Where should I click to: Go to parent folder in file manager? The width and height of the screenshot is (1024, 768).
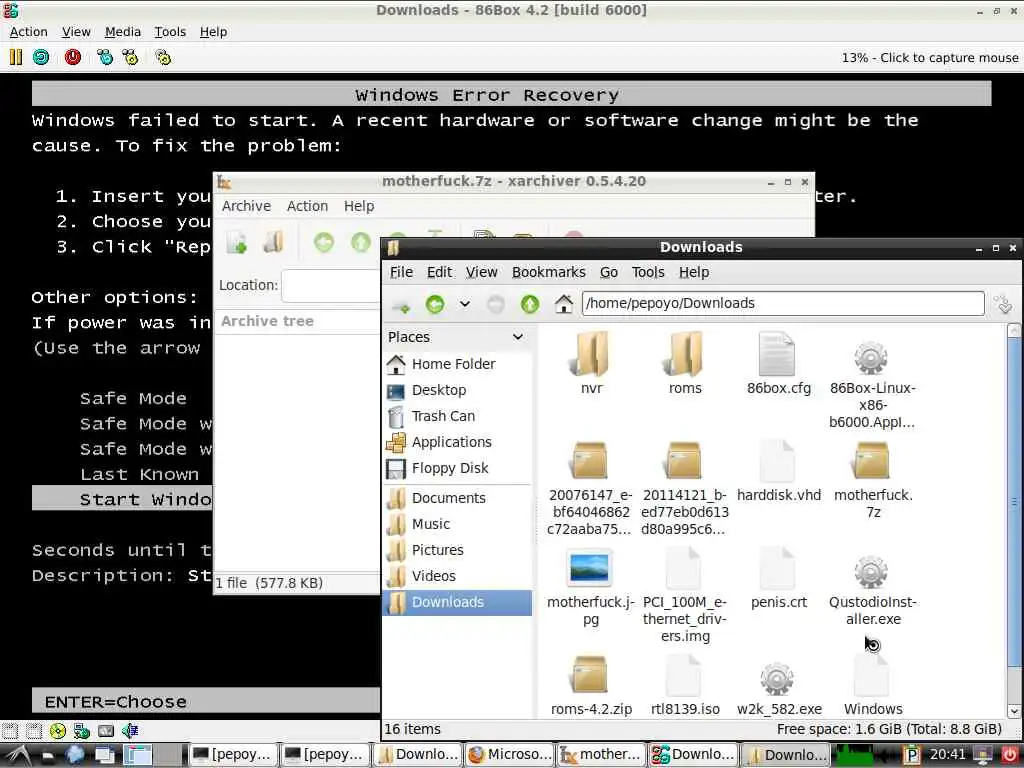coord(530,304)
